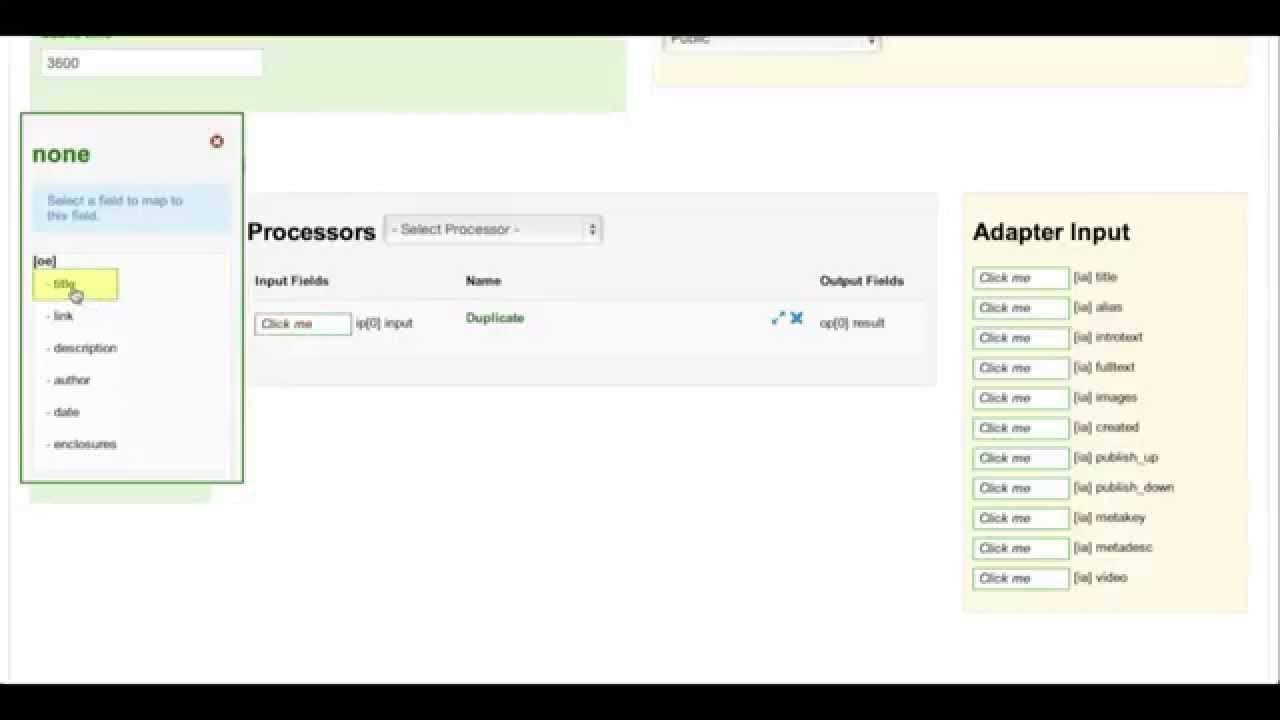
Task: Click the 'op[0] result' output field text
Action: pos(852,323)
